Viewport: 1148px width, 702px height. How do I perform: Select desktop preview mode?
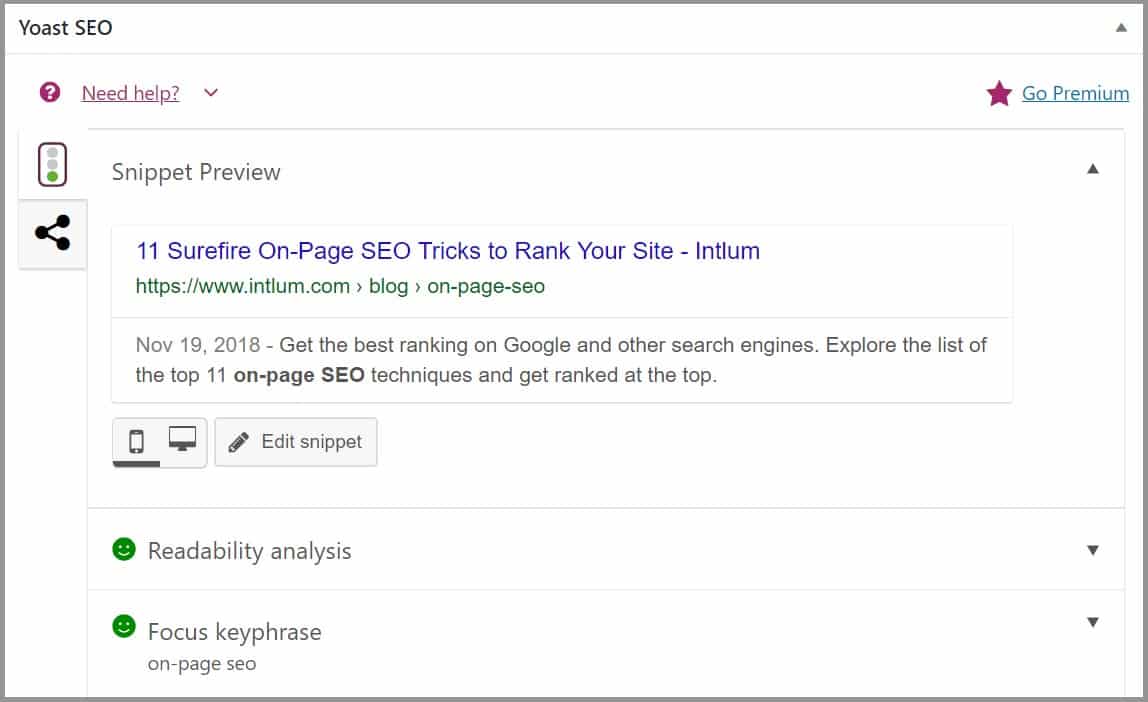click(x=182, y=439)
